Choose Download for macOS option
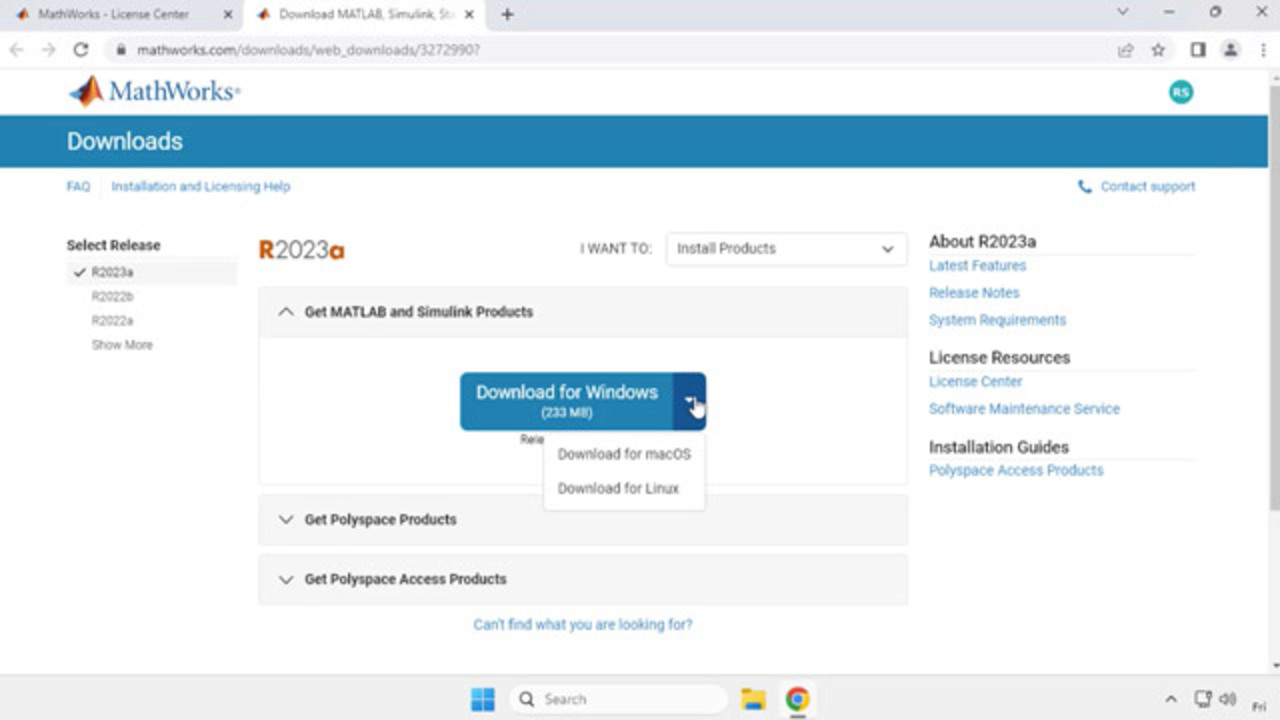1280x720 pixels. click(x=624, y=454)
